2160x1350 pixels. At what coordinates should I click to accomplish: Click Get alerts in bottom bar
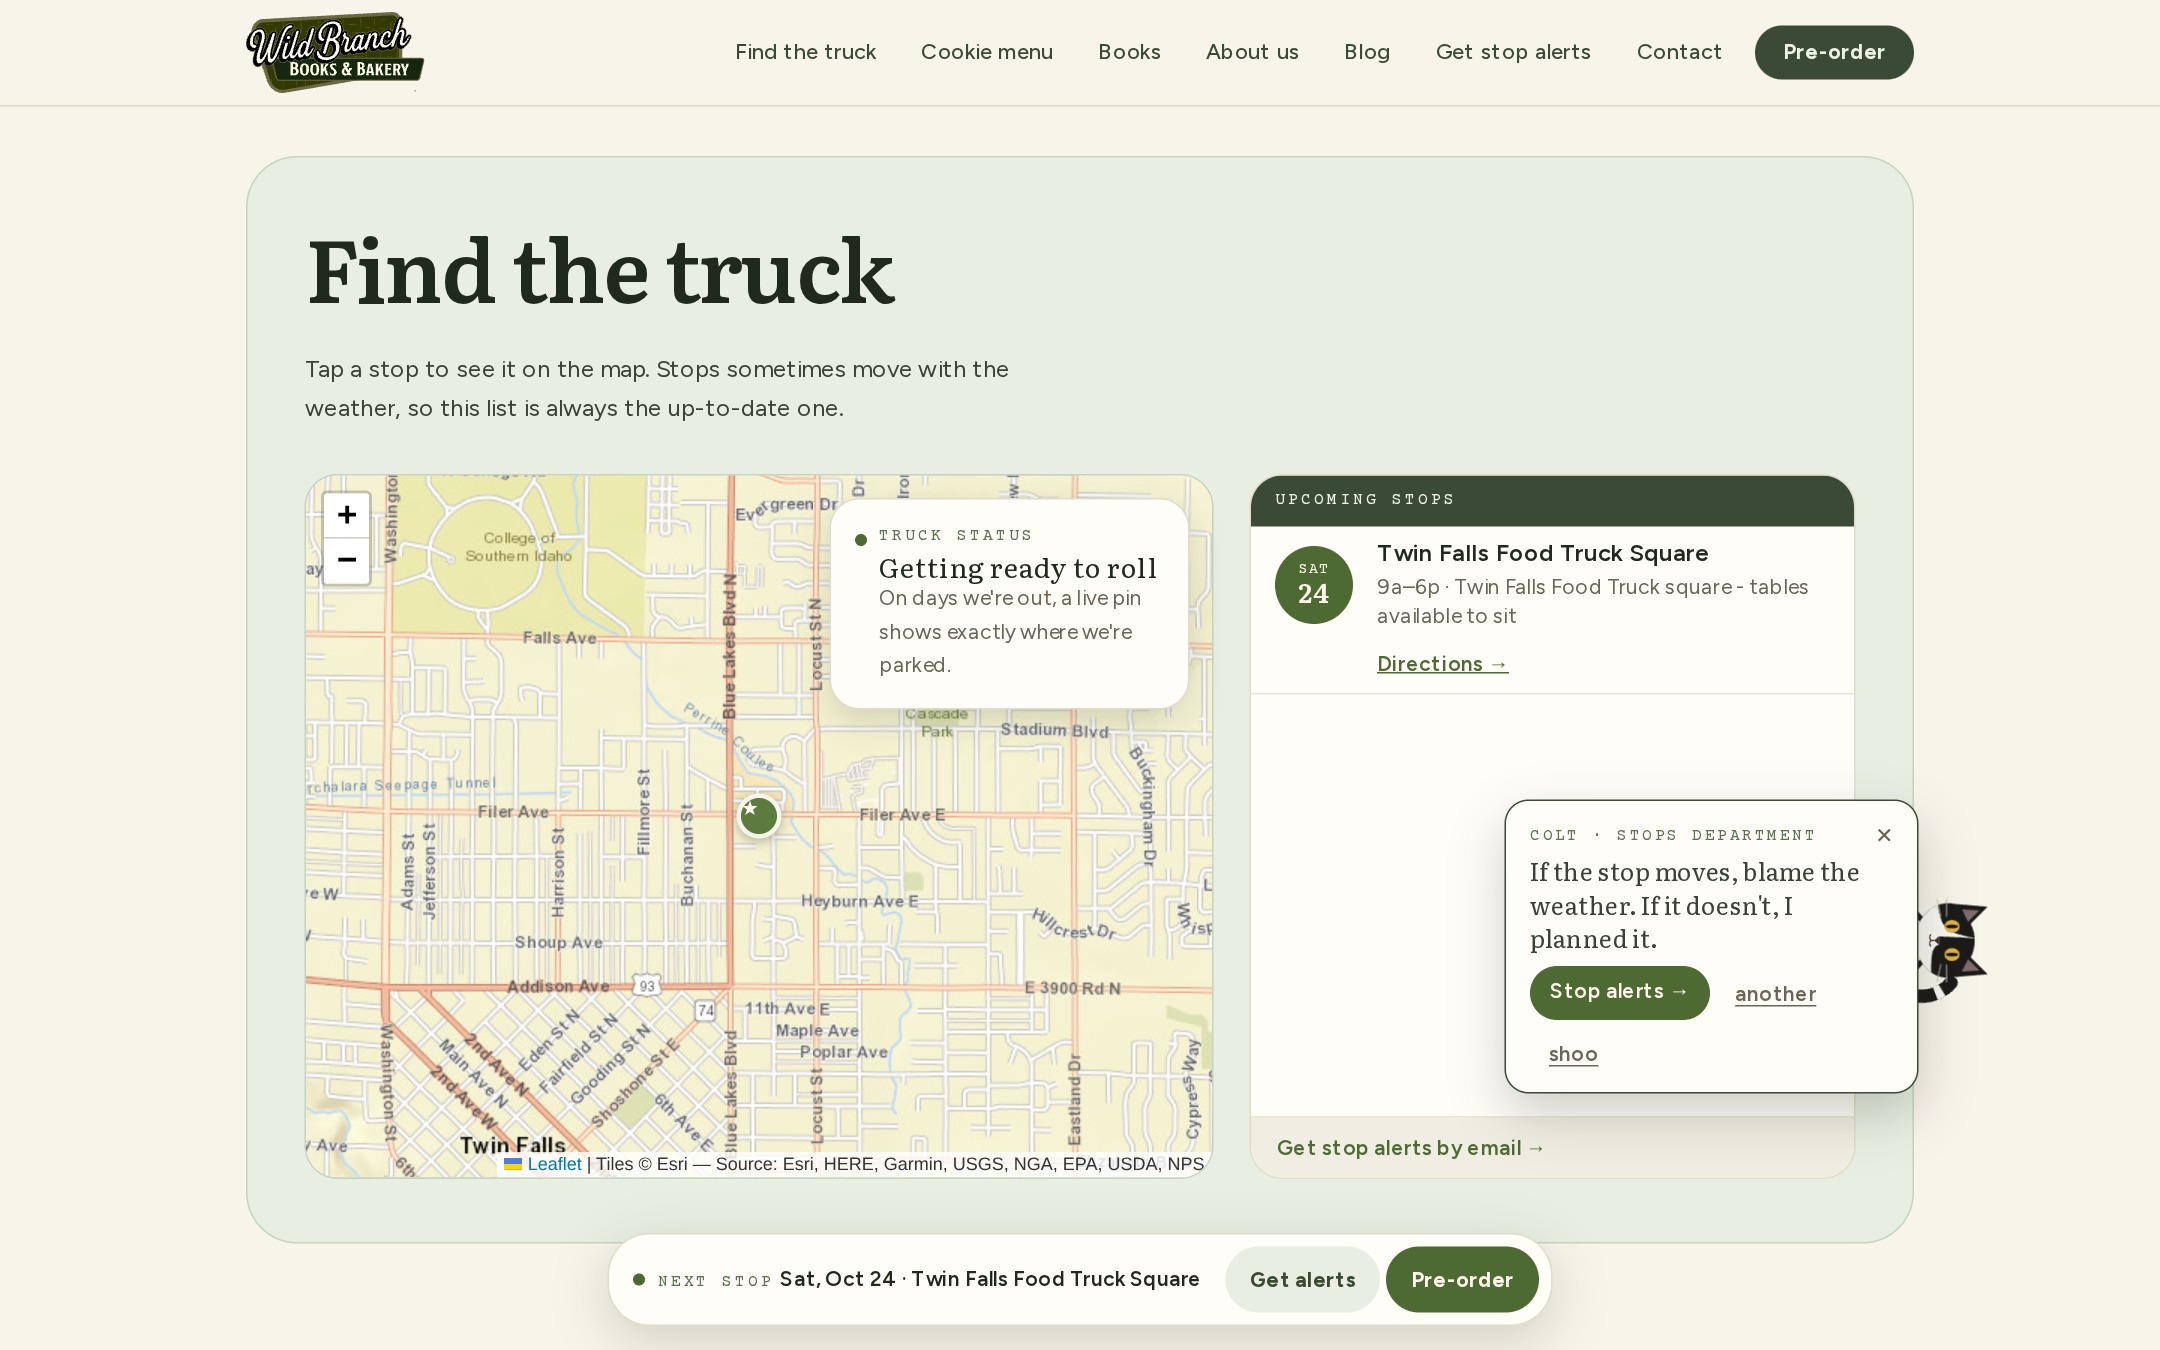coord(1302,1280)
